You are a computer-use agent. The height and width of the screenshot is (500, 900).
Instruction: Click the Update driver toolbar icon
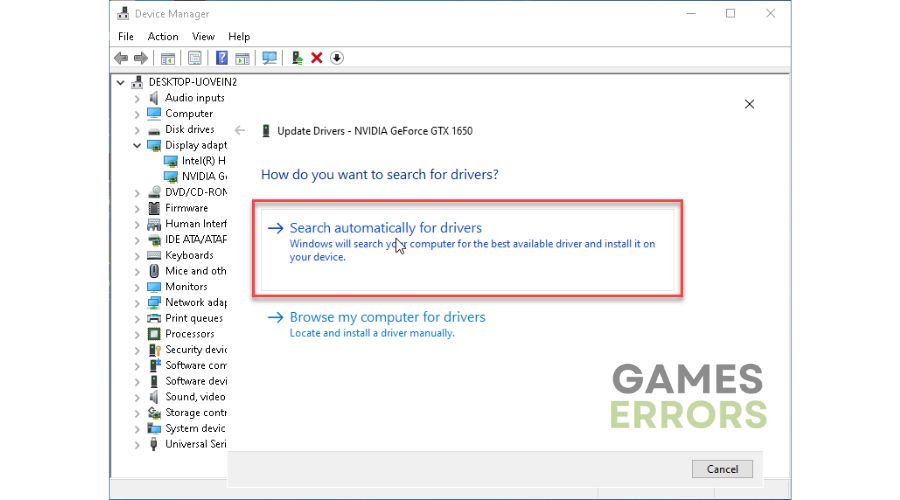point(297,58)
